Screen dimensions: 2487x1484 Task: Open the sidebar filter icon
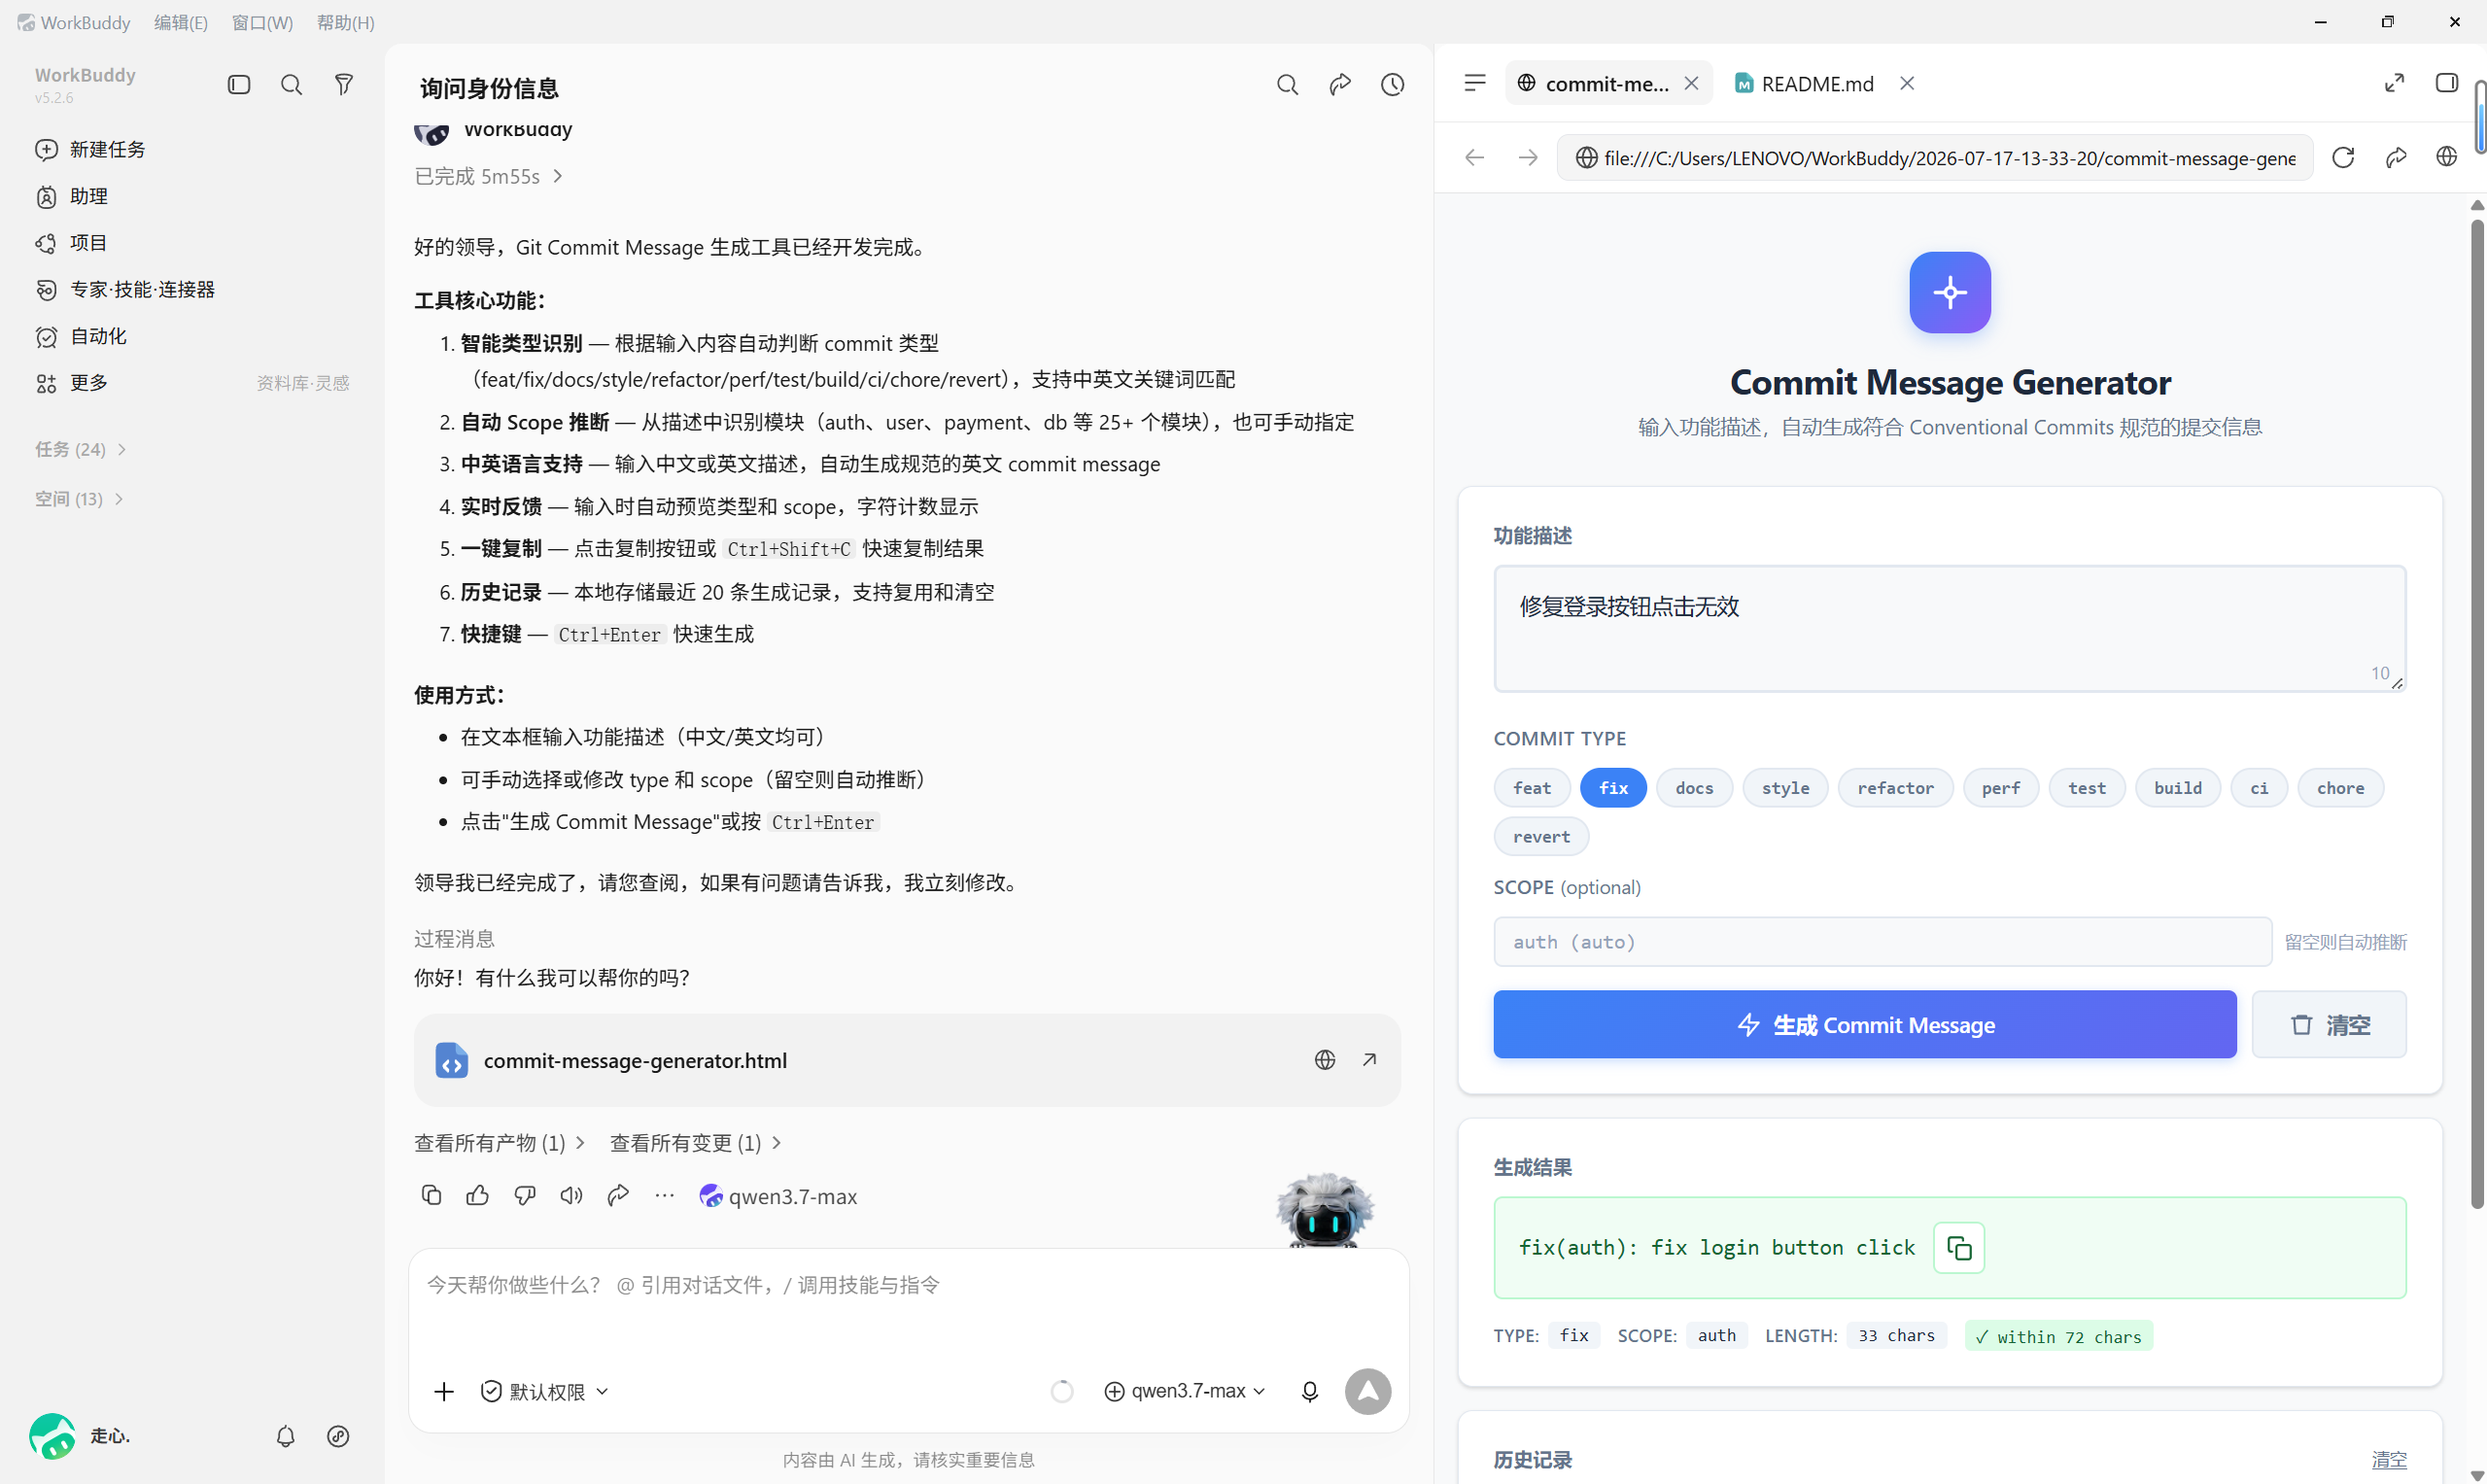point(344,85)
